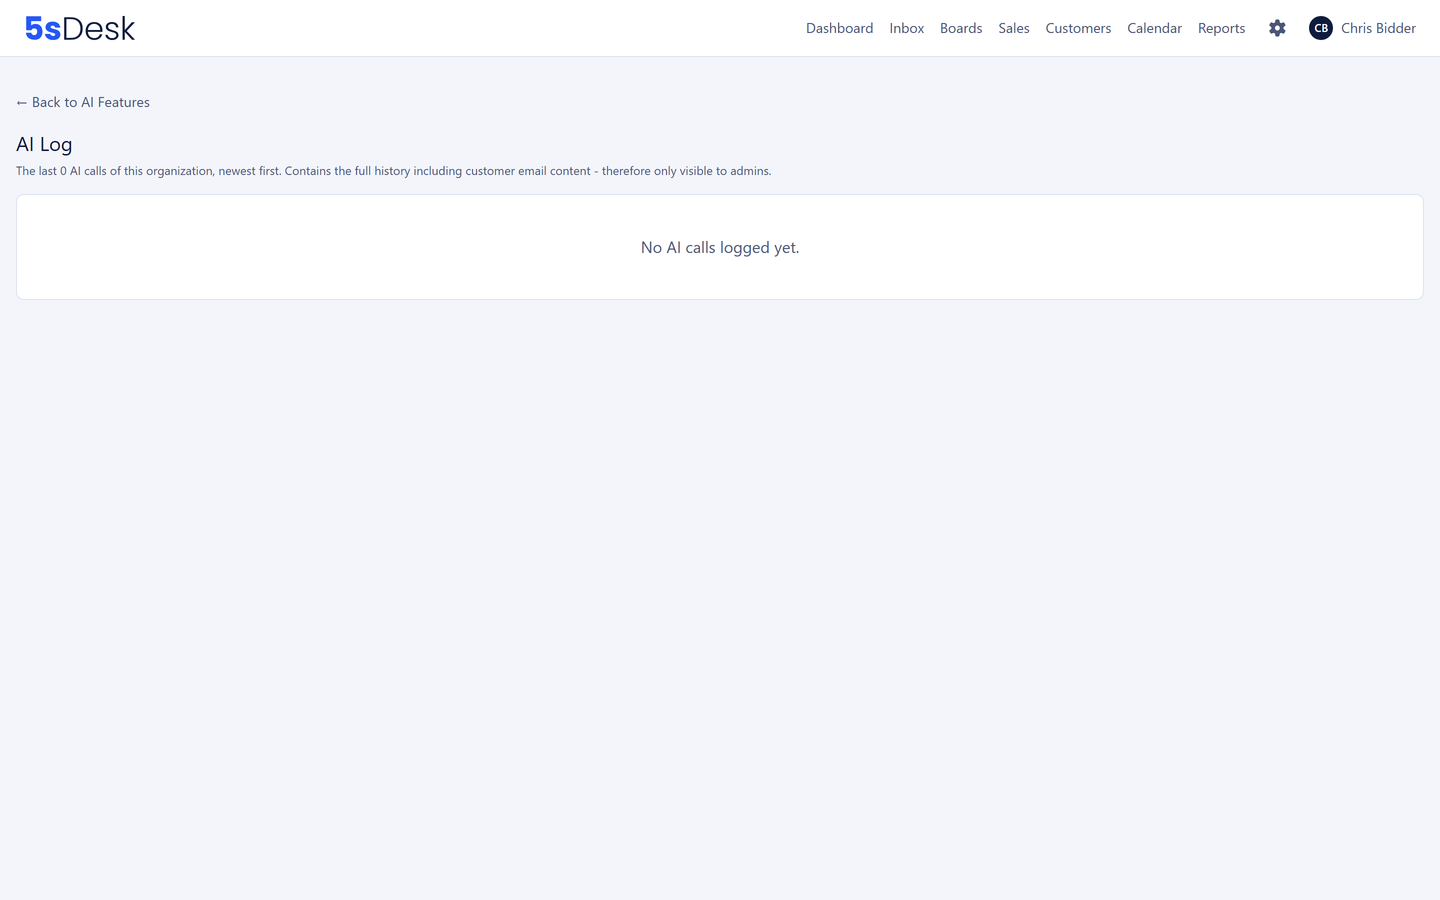Follow the Back to AI Features link
The image size is (1440, 900).
tap(83, 102)
